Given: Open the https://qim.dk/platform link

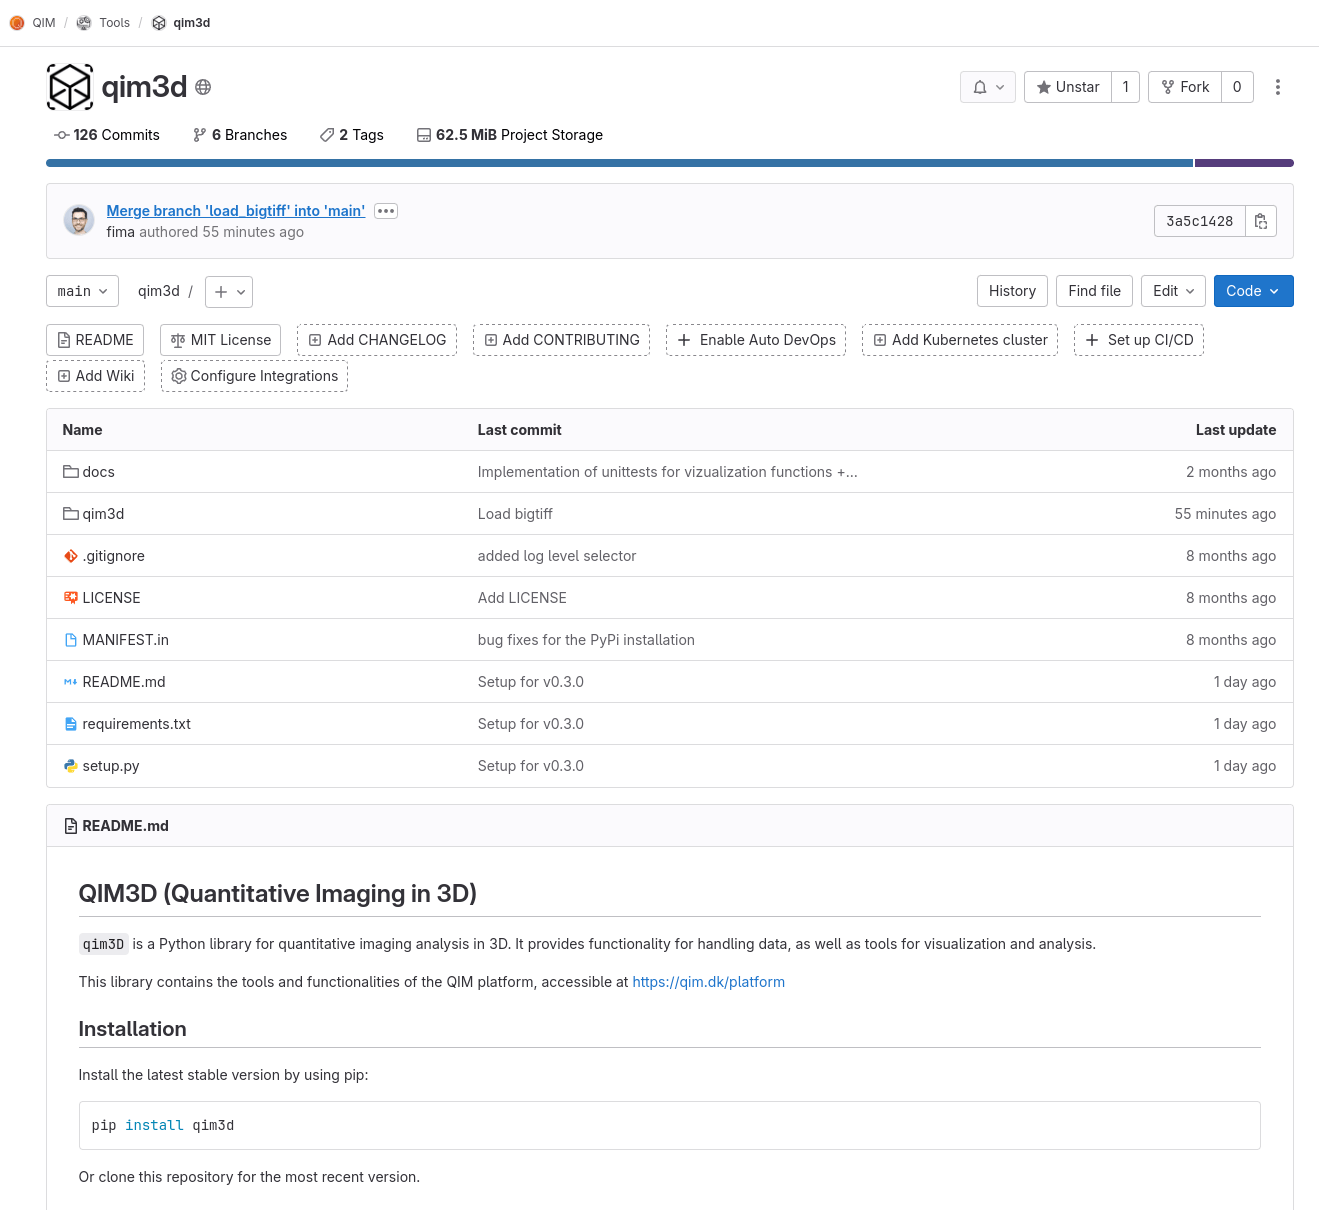Looking at the screenshot, I should (x=709, y=982).
